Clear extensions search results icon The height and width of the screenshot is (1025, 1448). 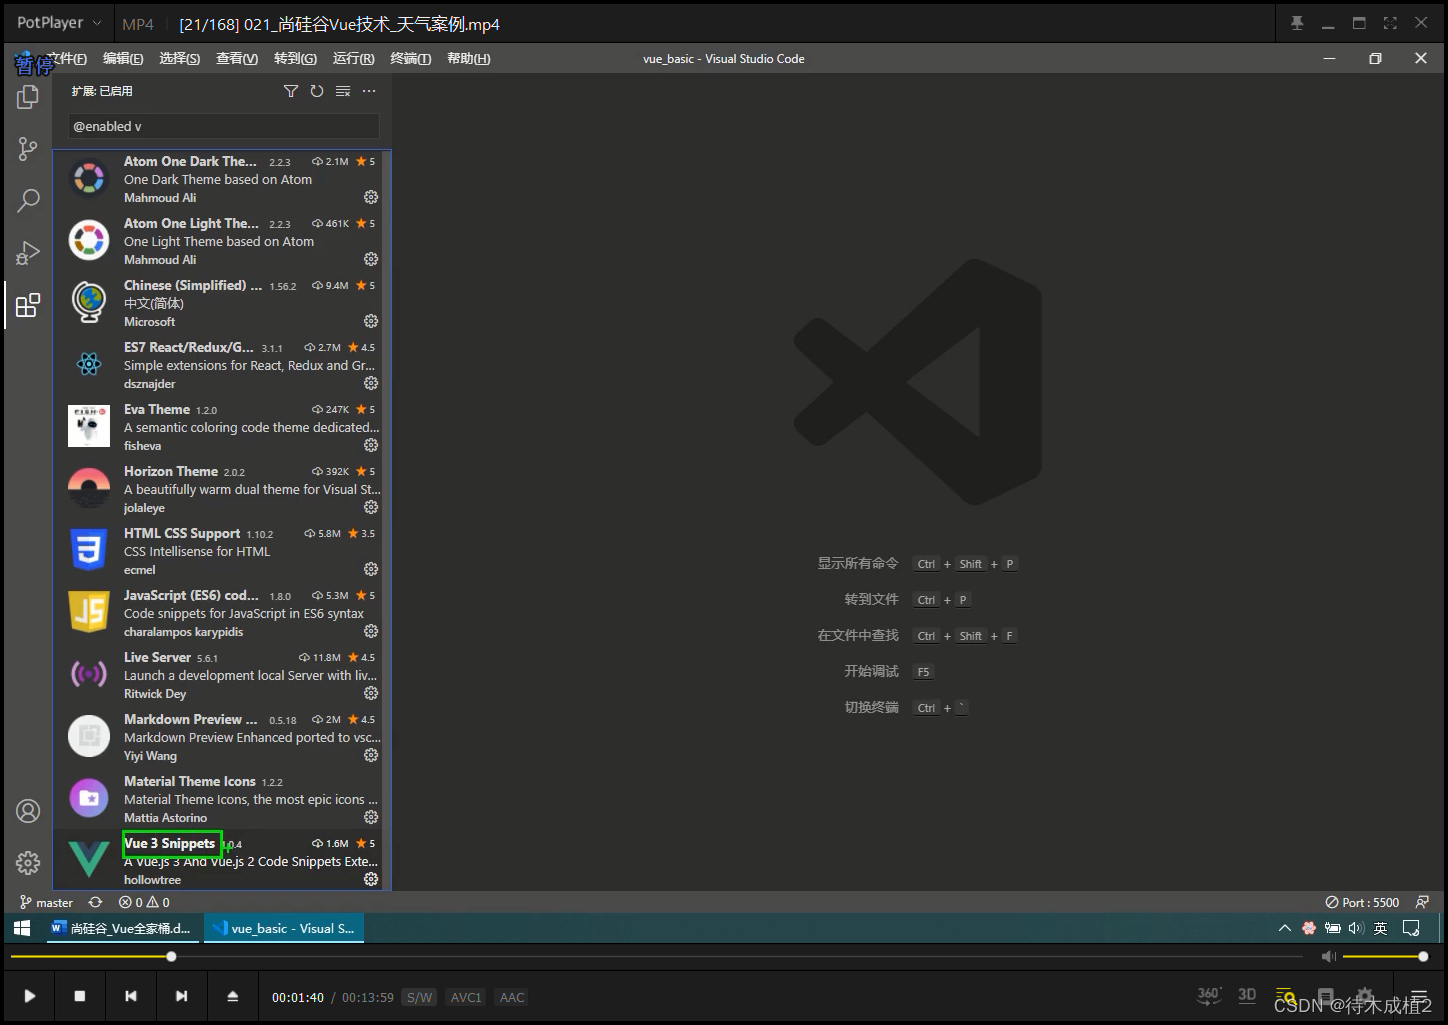tap(343, 91)
